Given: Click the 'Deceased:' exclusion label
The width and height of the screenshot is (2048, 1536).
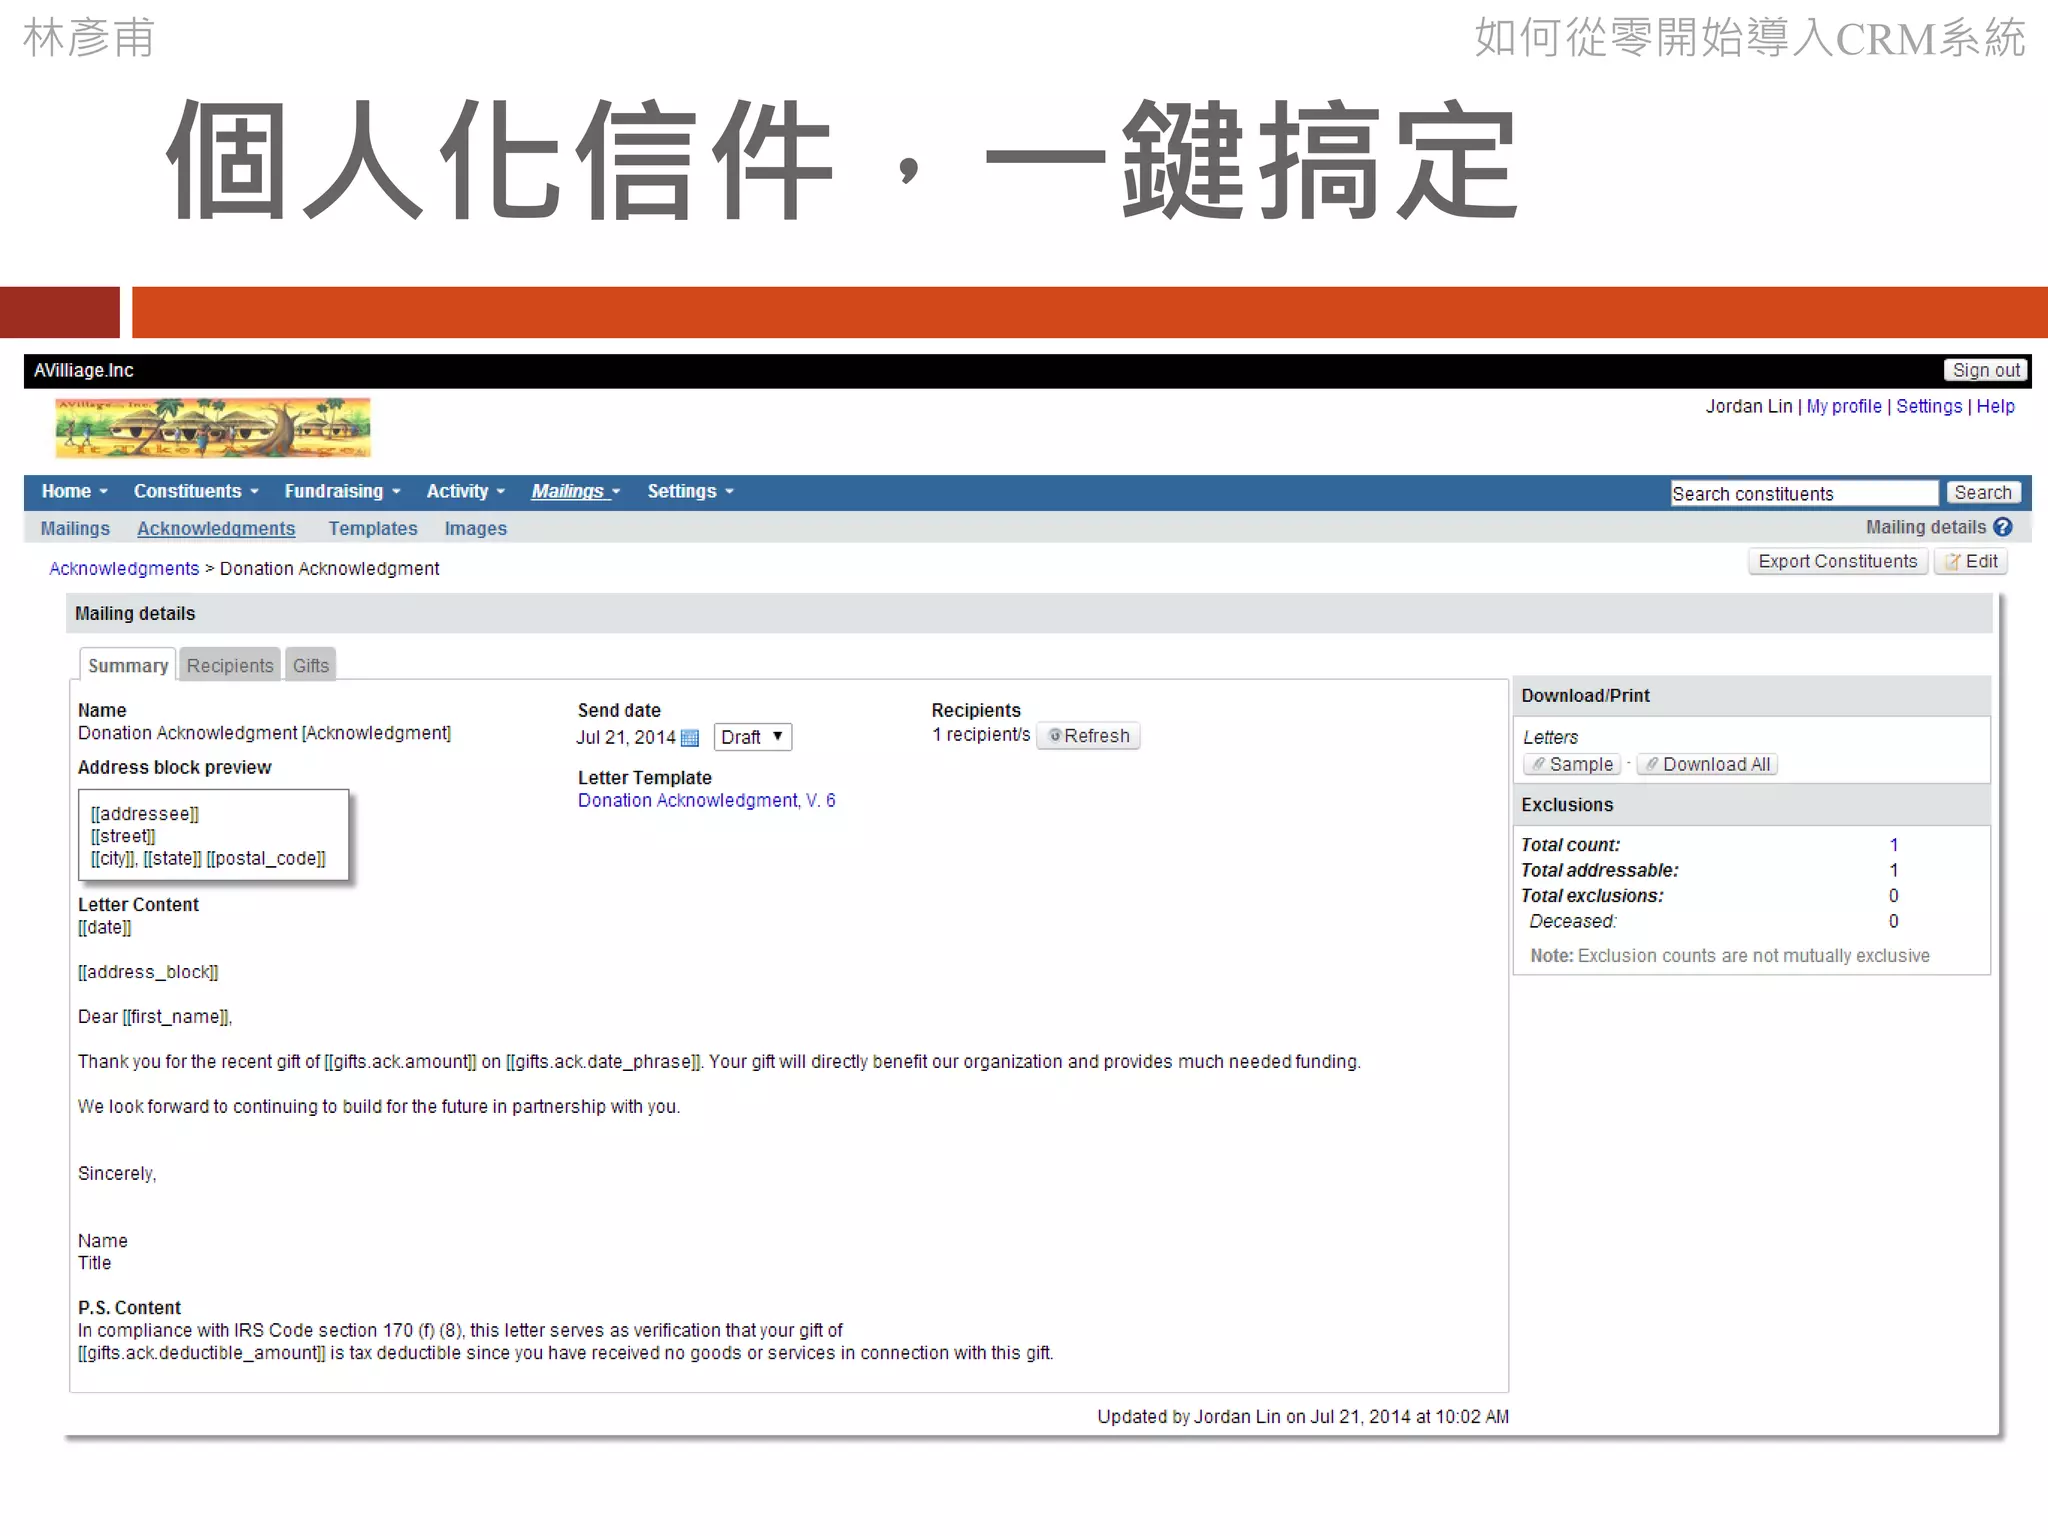Looking at the screenshot, I should (1573, 921).
